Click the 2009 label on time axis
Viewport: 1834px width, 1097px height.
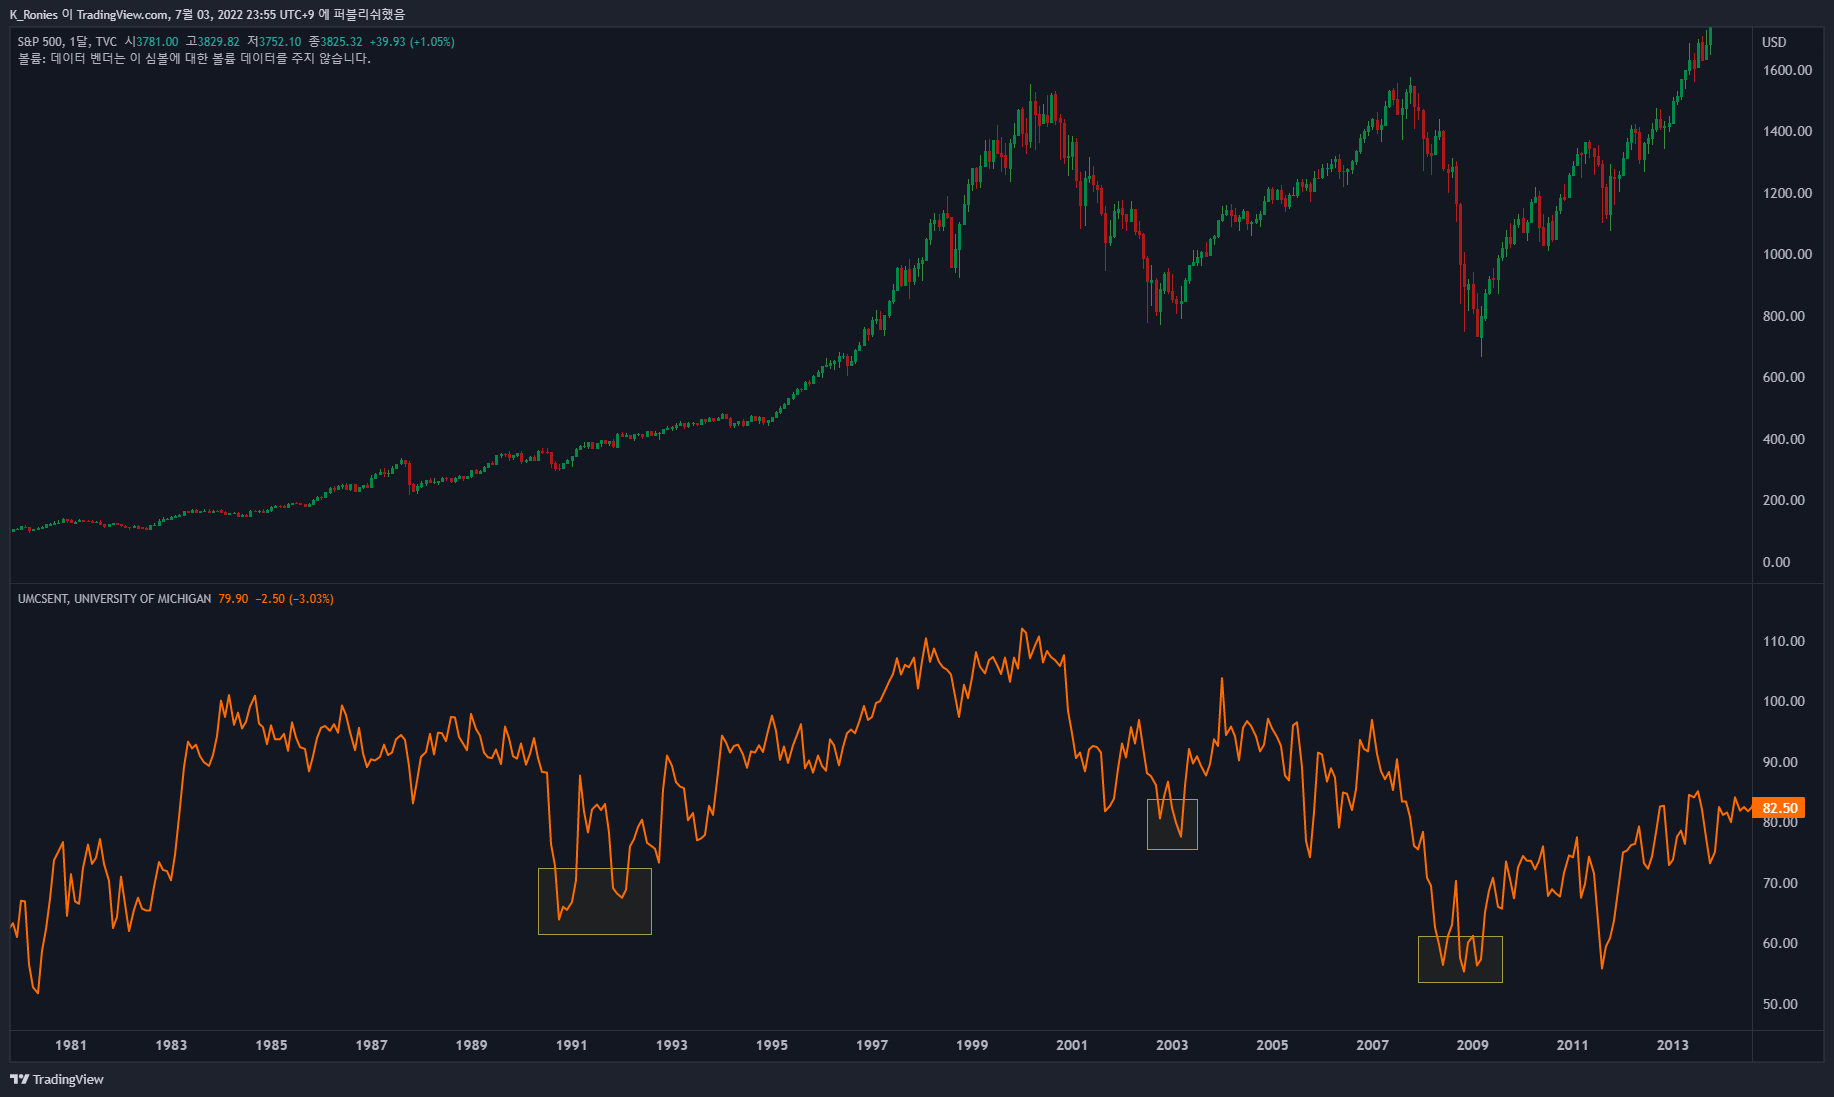point(1472,1045)
